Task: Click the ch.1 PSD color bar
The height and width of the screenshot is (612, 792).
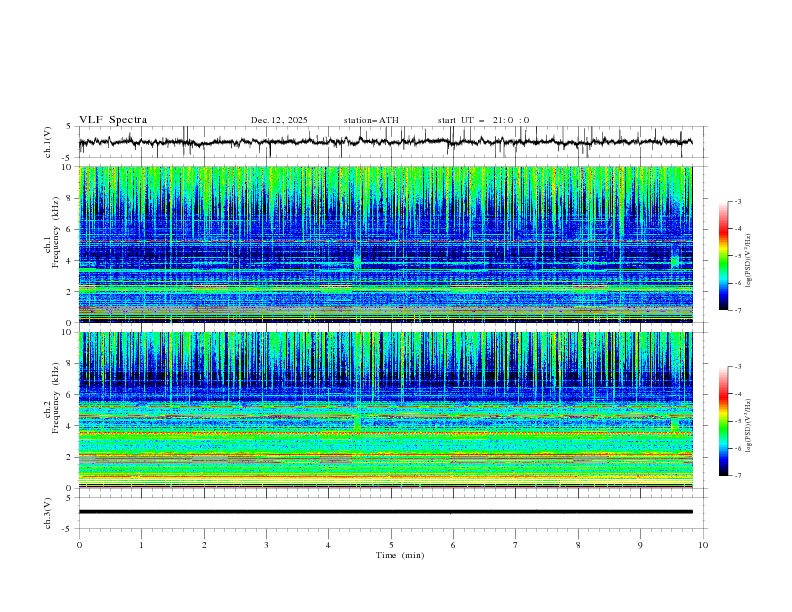Action: click(x=724, y=256)
